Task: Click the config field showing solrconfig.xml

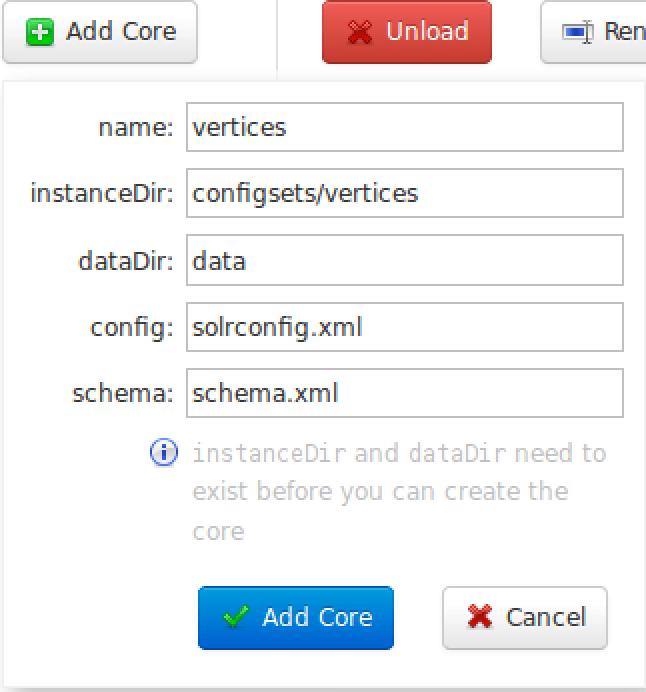Action: pyautogui.click(x=404, y=327)
